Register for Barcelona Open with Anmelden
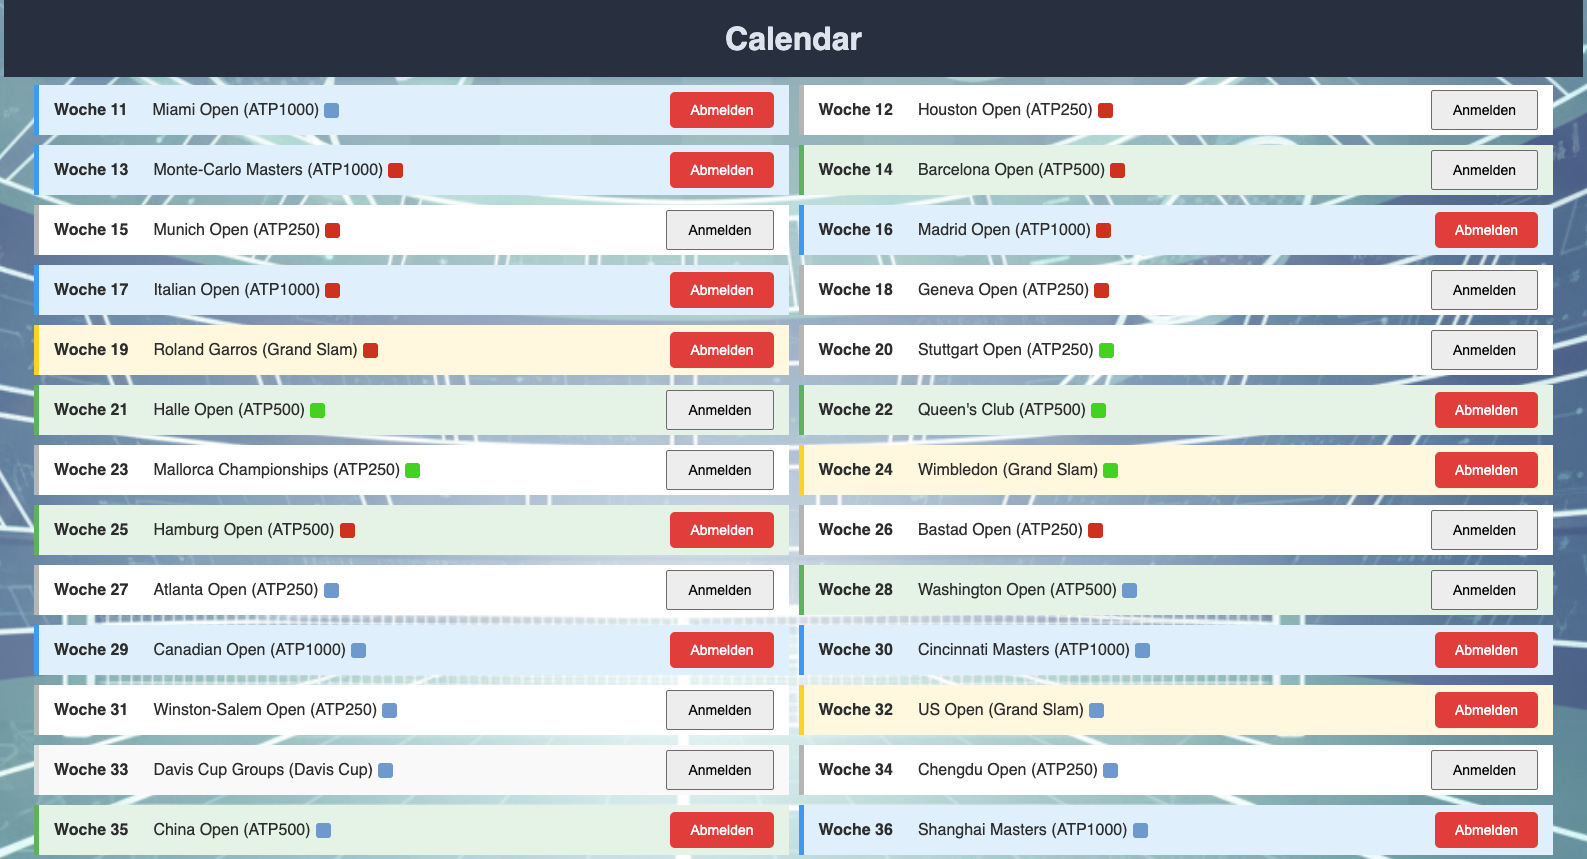1587x859 pixels. pyautogui.click(x=1484, y=170)
